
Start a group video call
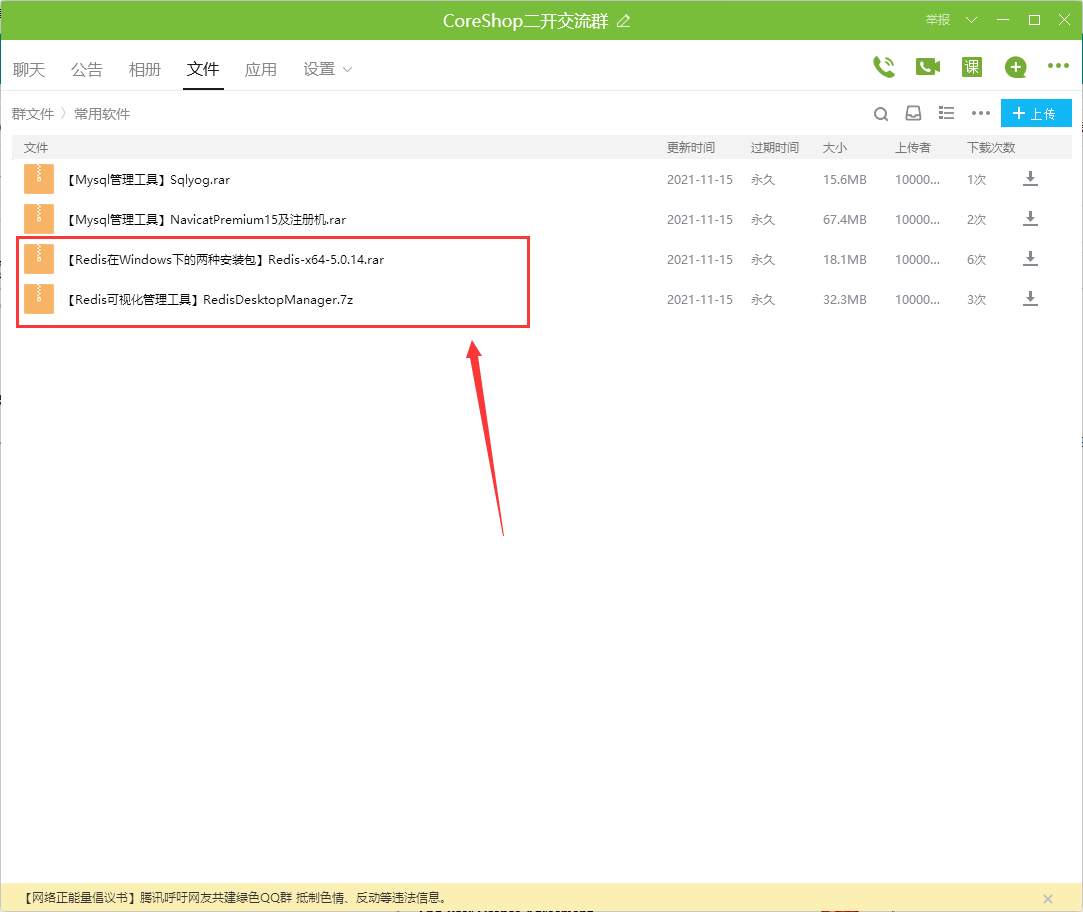click(928, 67)
